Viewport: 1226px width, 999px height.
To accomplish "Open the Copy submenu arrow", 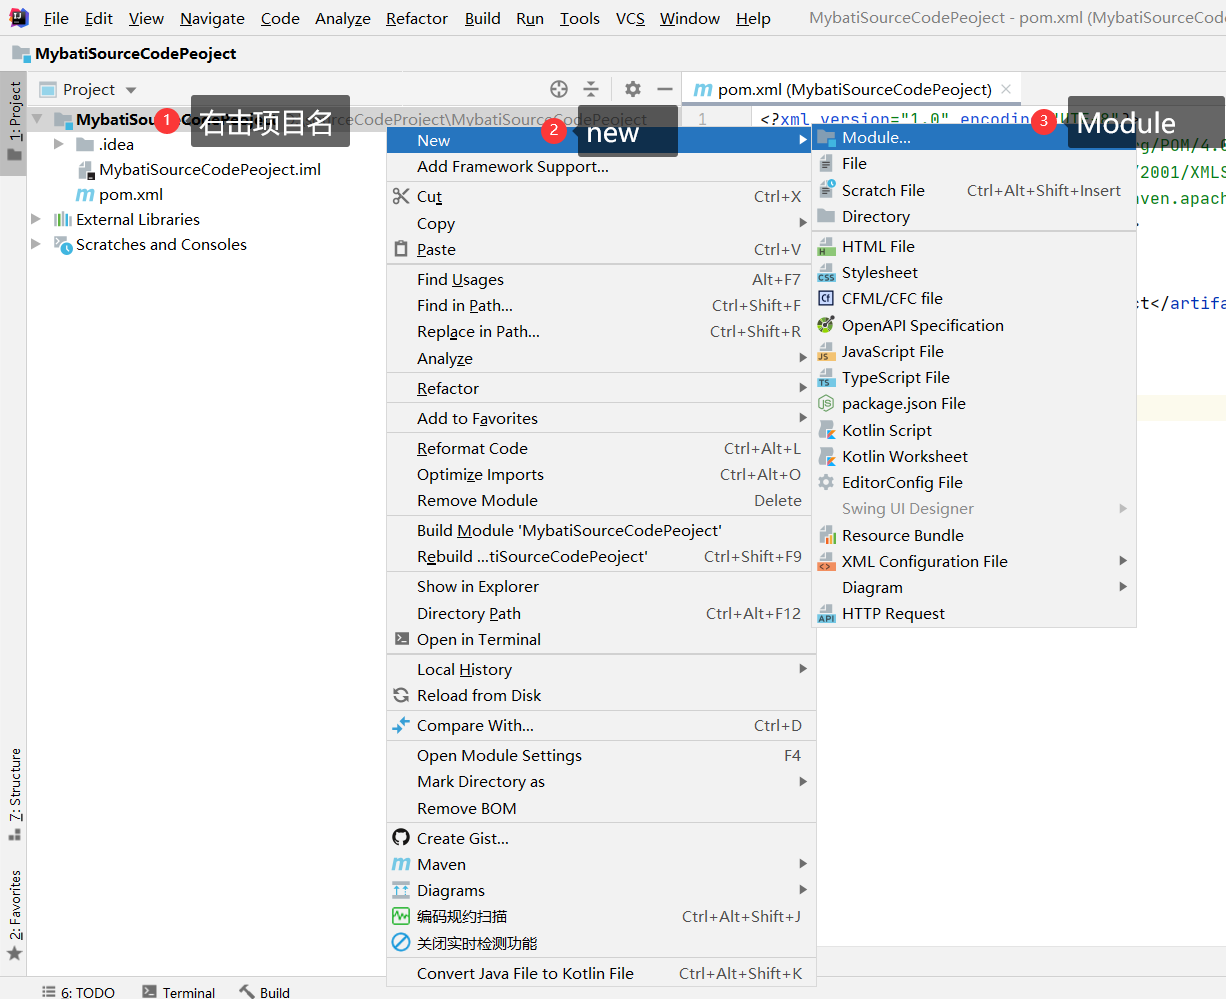I will (803, 223).
